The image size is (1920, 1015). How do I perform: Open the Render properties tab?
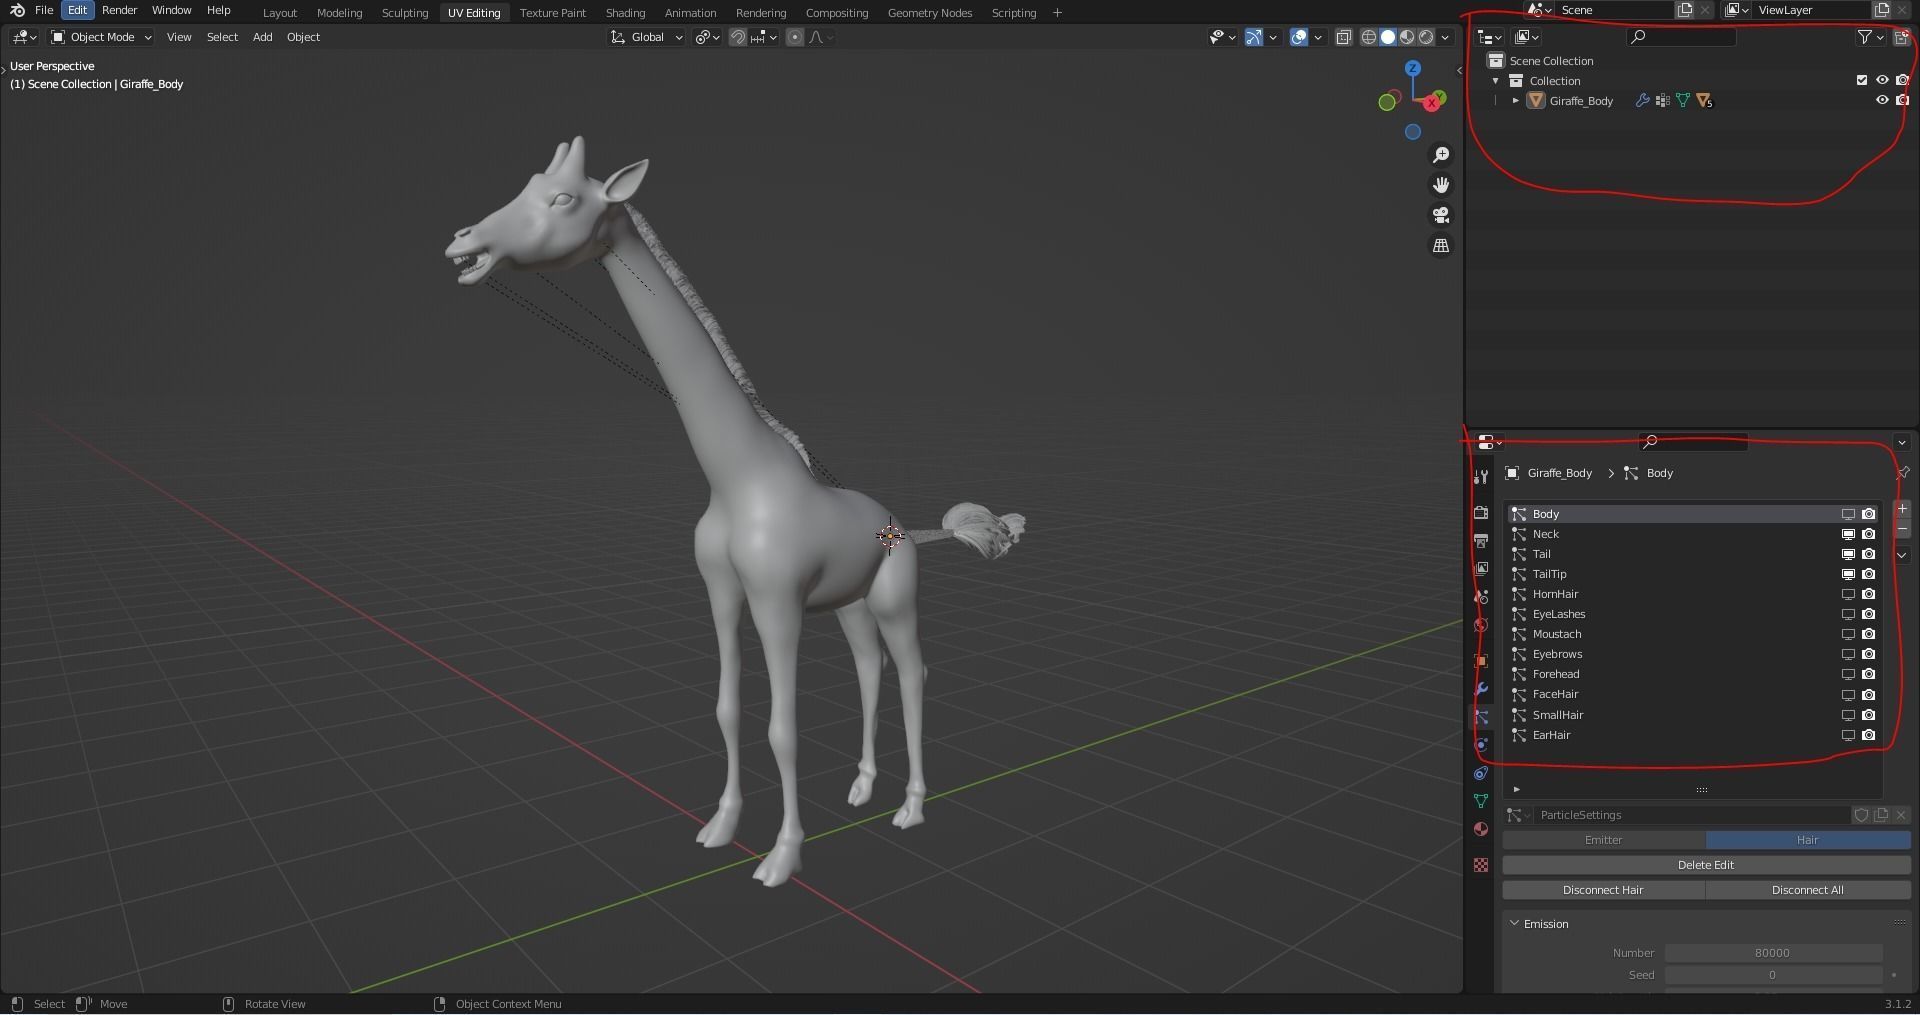tap(1481, 512)
